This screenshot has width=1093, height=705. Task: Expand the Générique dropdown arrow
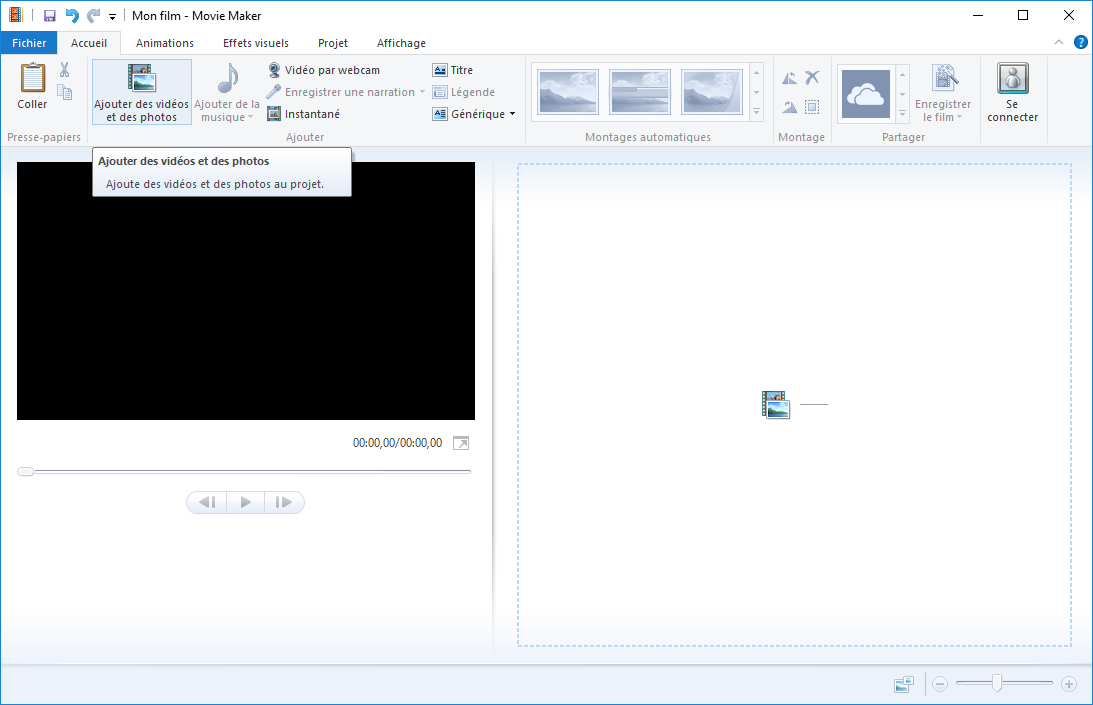coord(512,114)
